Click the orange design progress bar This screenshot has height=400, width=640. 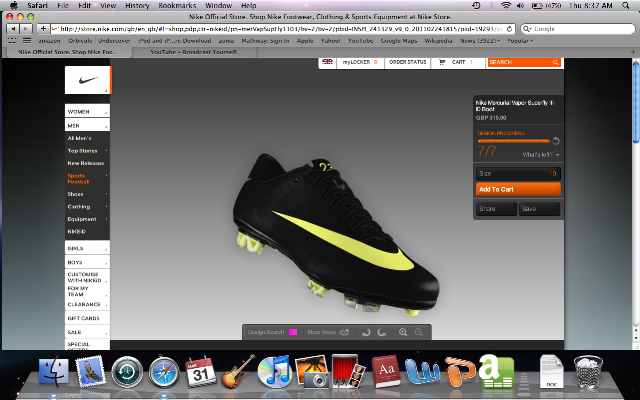point(513,141)
